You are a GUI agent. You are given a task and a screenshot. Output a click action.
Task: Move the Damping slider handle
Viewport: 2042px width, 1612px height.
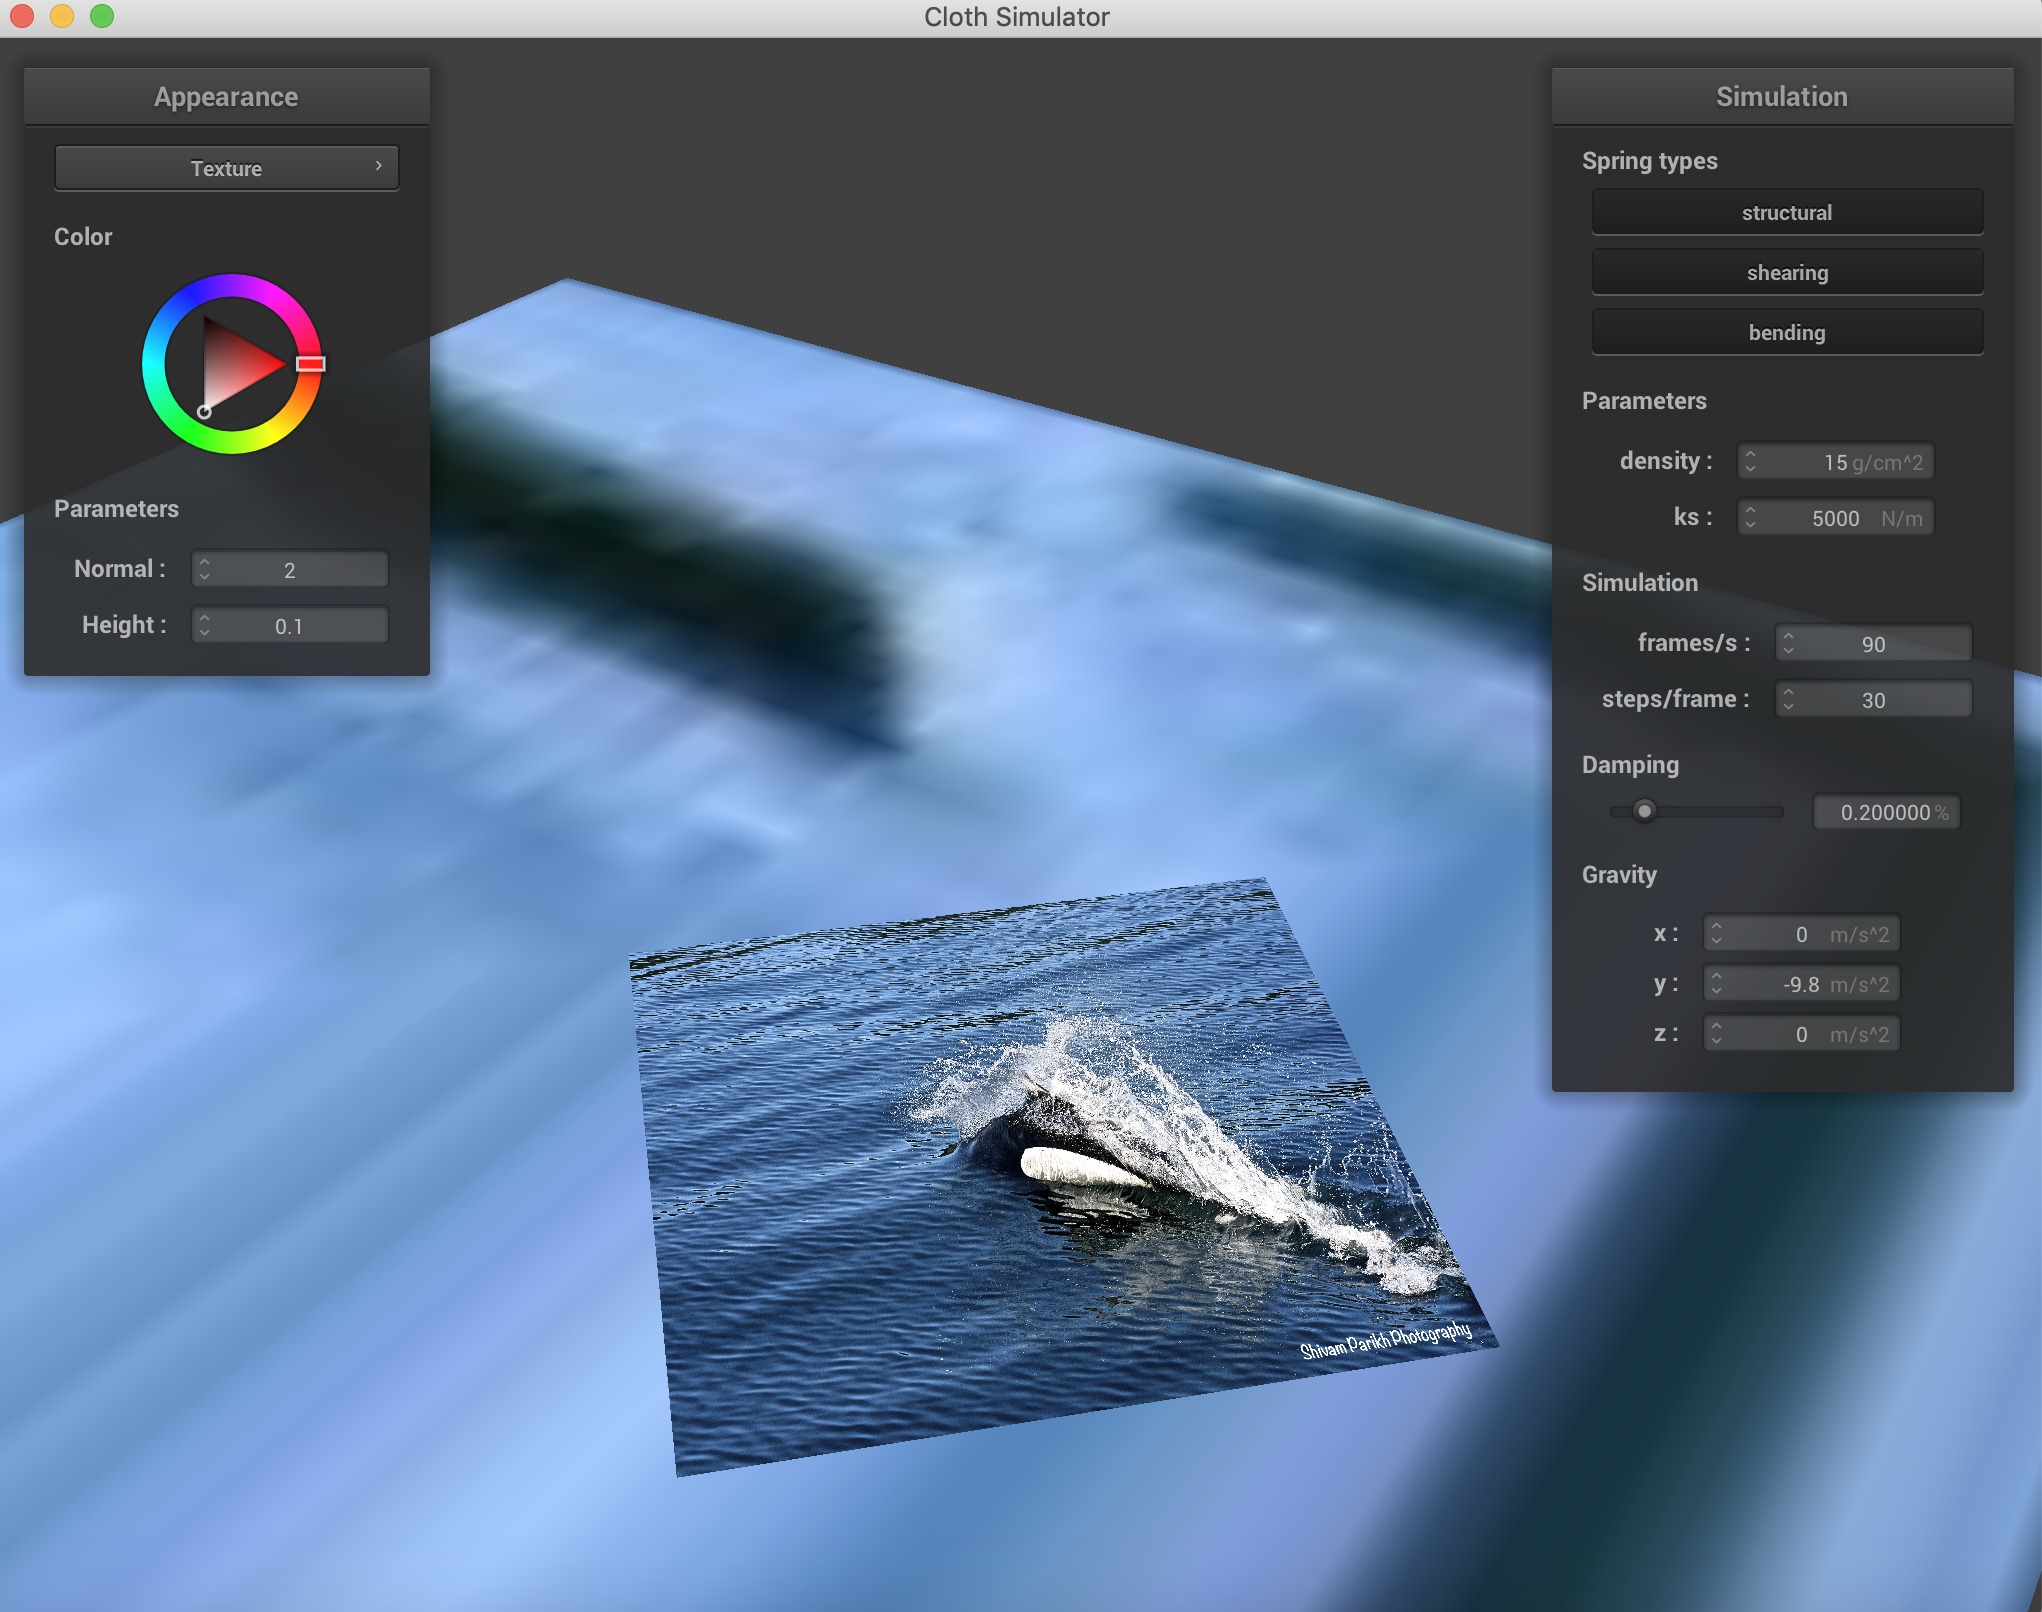coord(1644,811)
